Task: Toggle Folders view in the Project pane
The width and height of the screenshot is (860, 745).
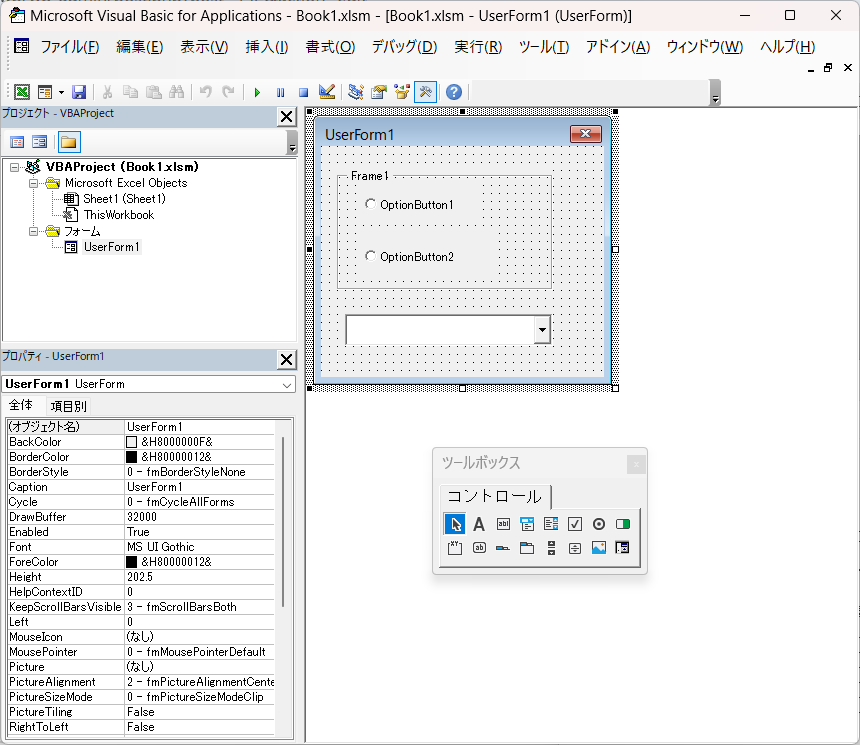Action: 69,142
